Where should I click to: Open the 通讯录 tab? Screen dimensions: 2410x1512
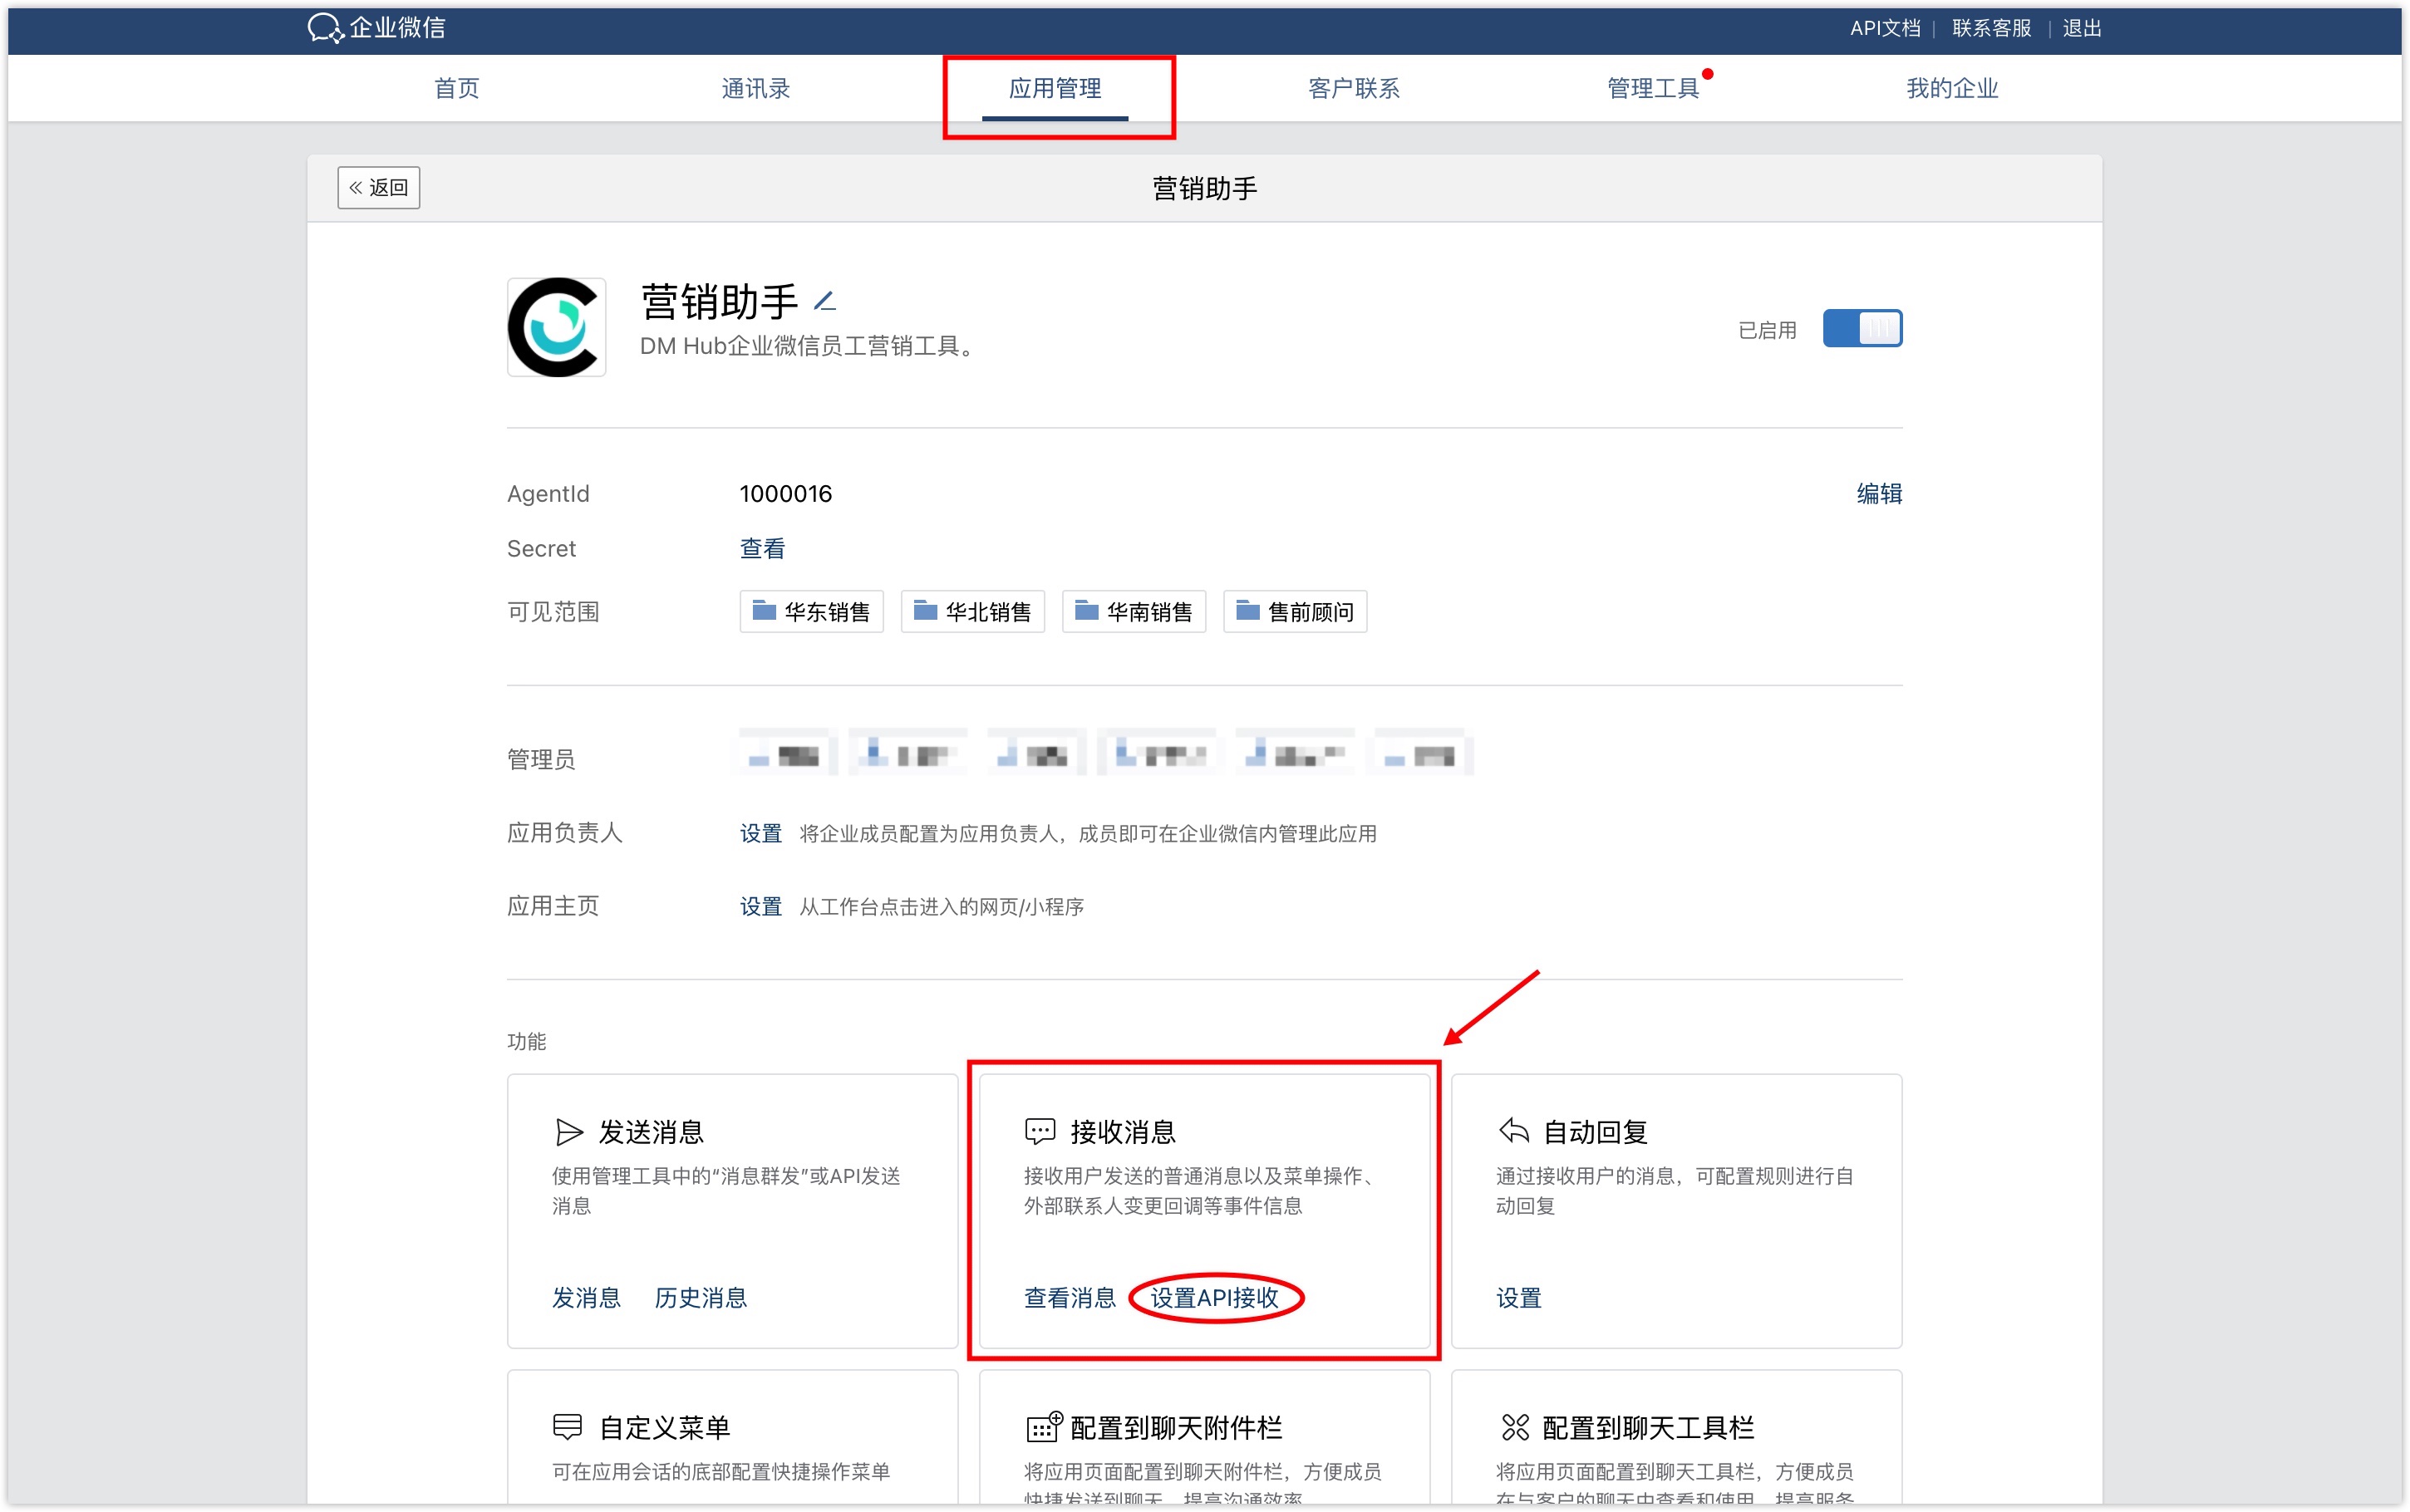click(x=756, y=88)
